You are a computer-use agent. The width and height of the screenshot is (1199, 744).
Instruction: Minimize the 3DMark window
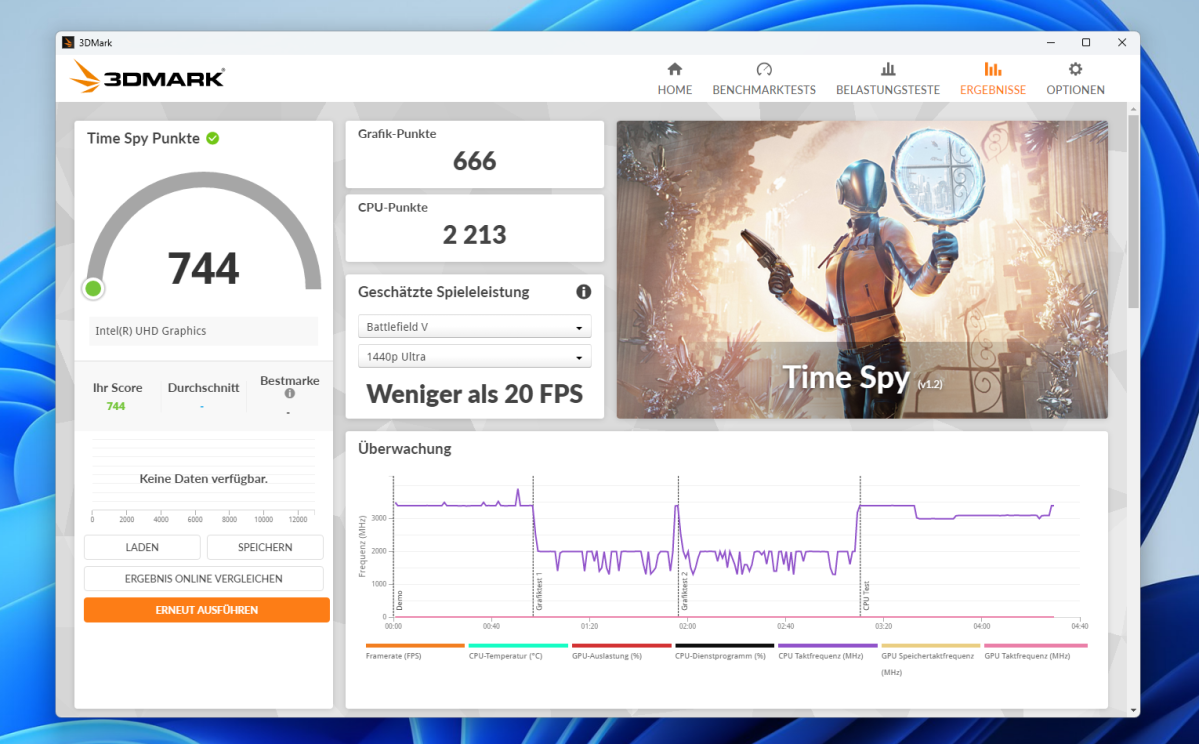[x=1050, y=43]
